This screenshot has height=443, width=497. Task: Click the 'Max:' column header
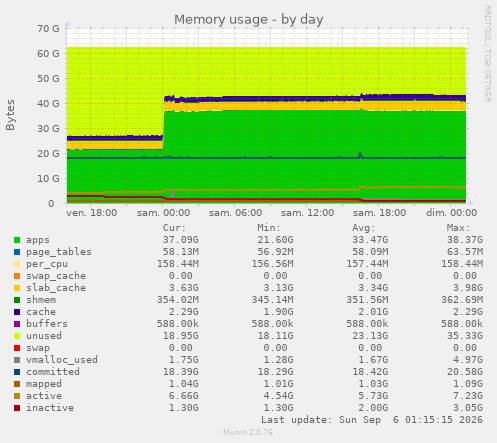pos(458,228)
